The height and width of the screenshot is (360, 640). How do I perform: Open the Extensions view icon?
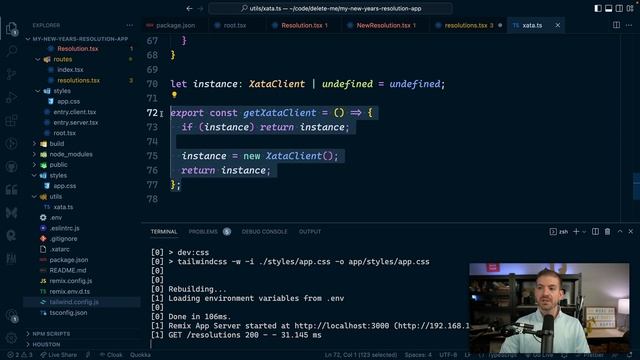11,120
